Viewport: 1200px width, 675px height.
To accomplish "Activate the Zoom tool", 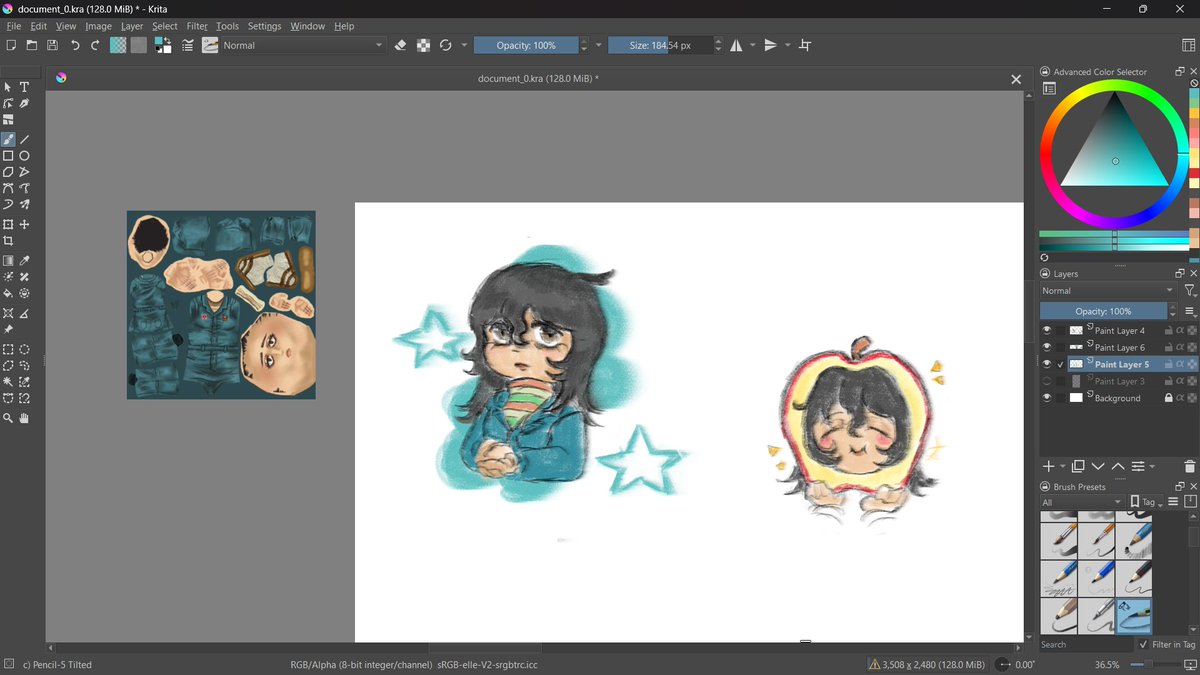I will [8, 418].
